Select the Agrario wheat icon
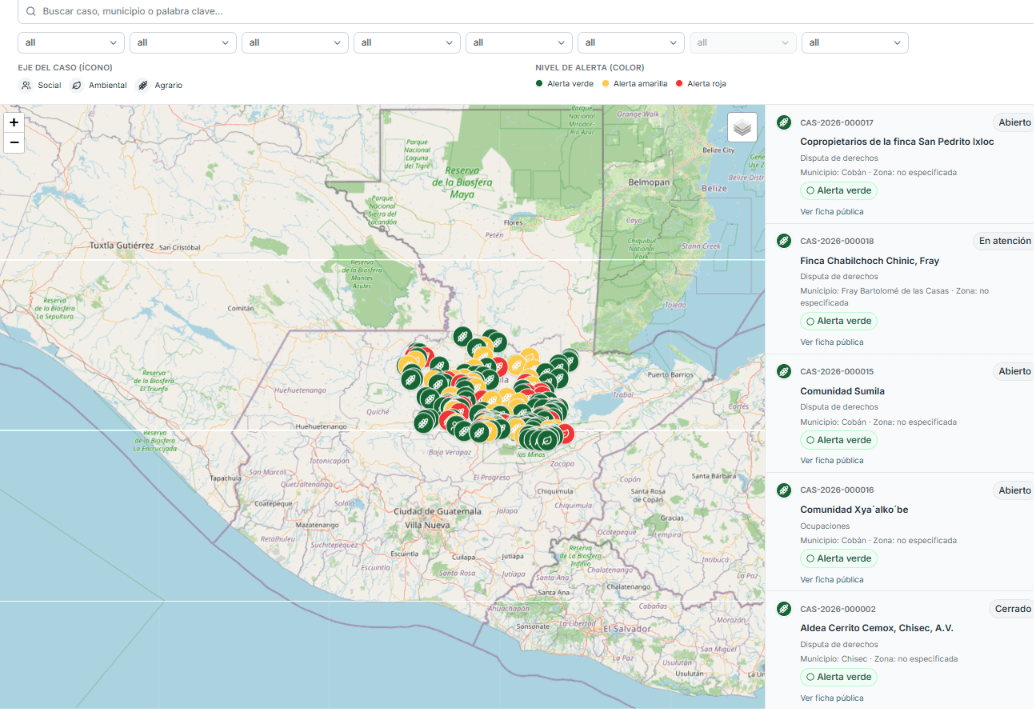 [x=142, y=85]
